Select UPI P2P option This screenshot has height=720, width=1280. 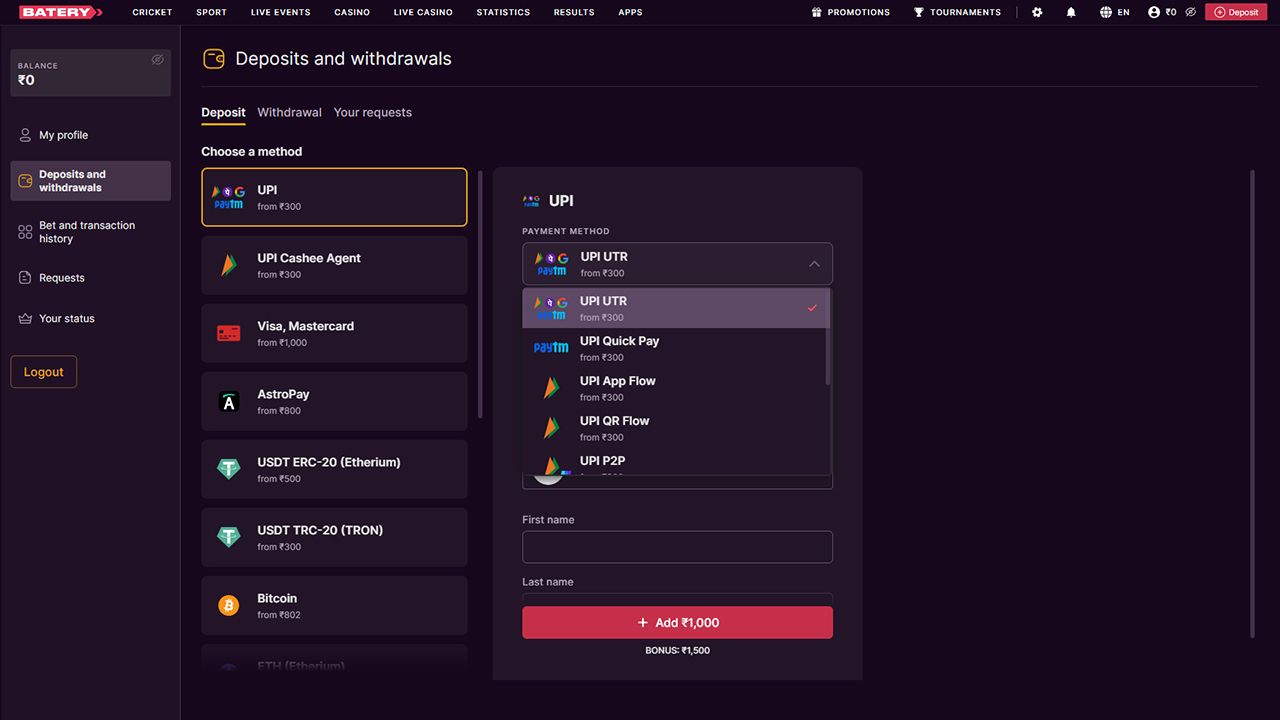(x=675, y=462)
